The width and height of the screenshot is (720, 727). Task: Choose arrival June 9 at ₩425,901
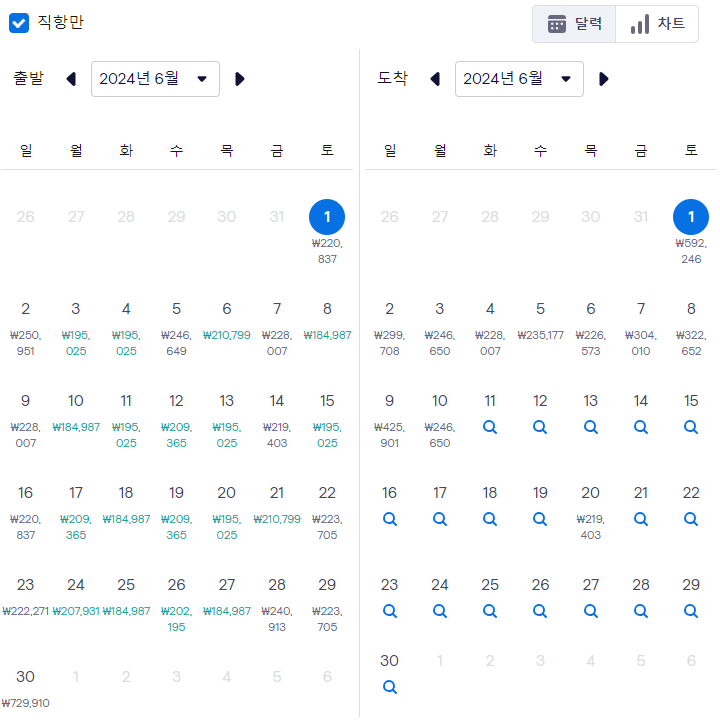click(x=389, y=421)
